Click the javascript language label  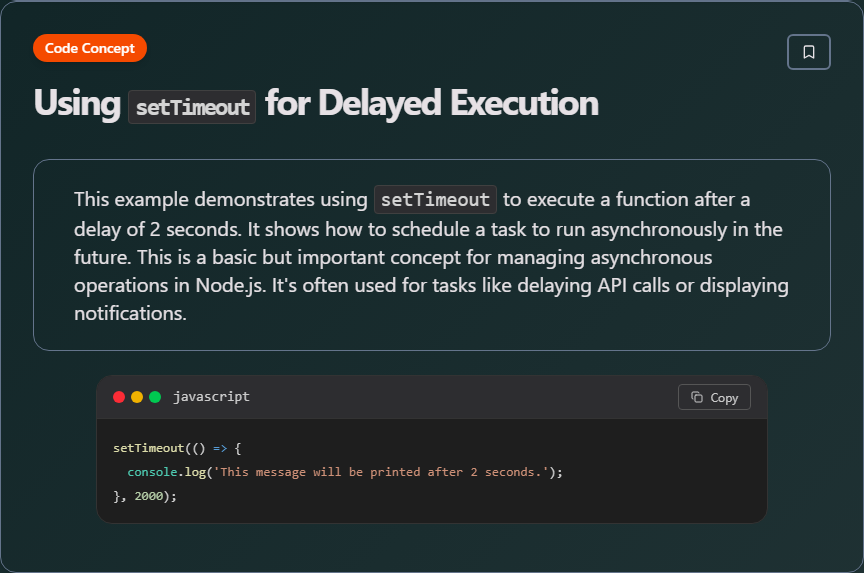coord(212,397)
